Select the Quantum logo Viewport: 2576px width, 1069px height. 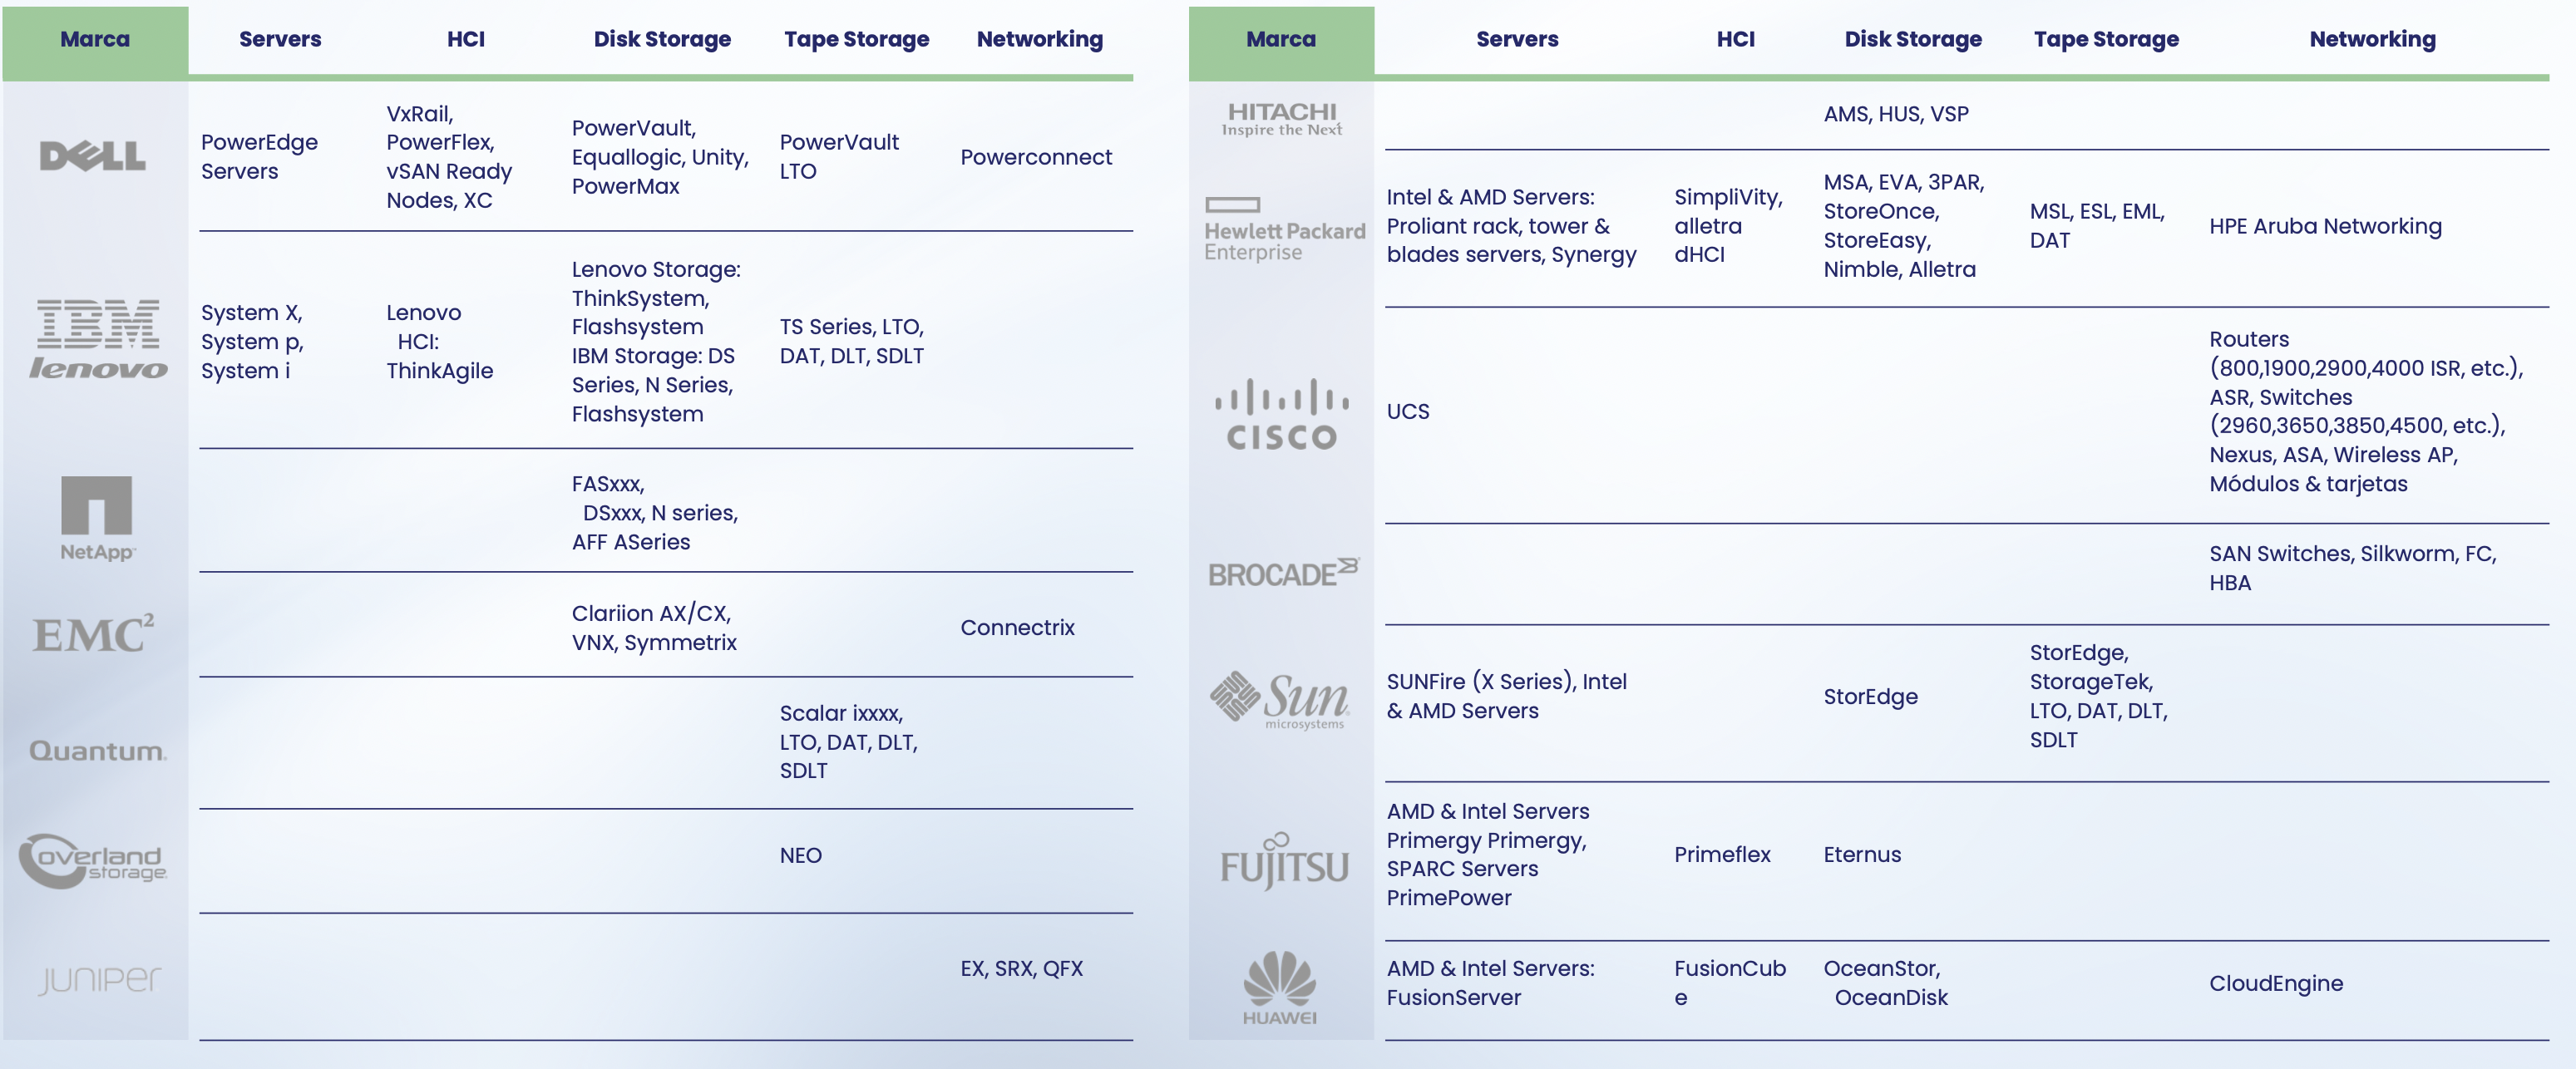(x=97, y=751)
